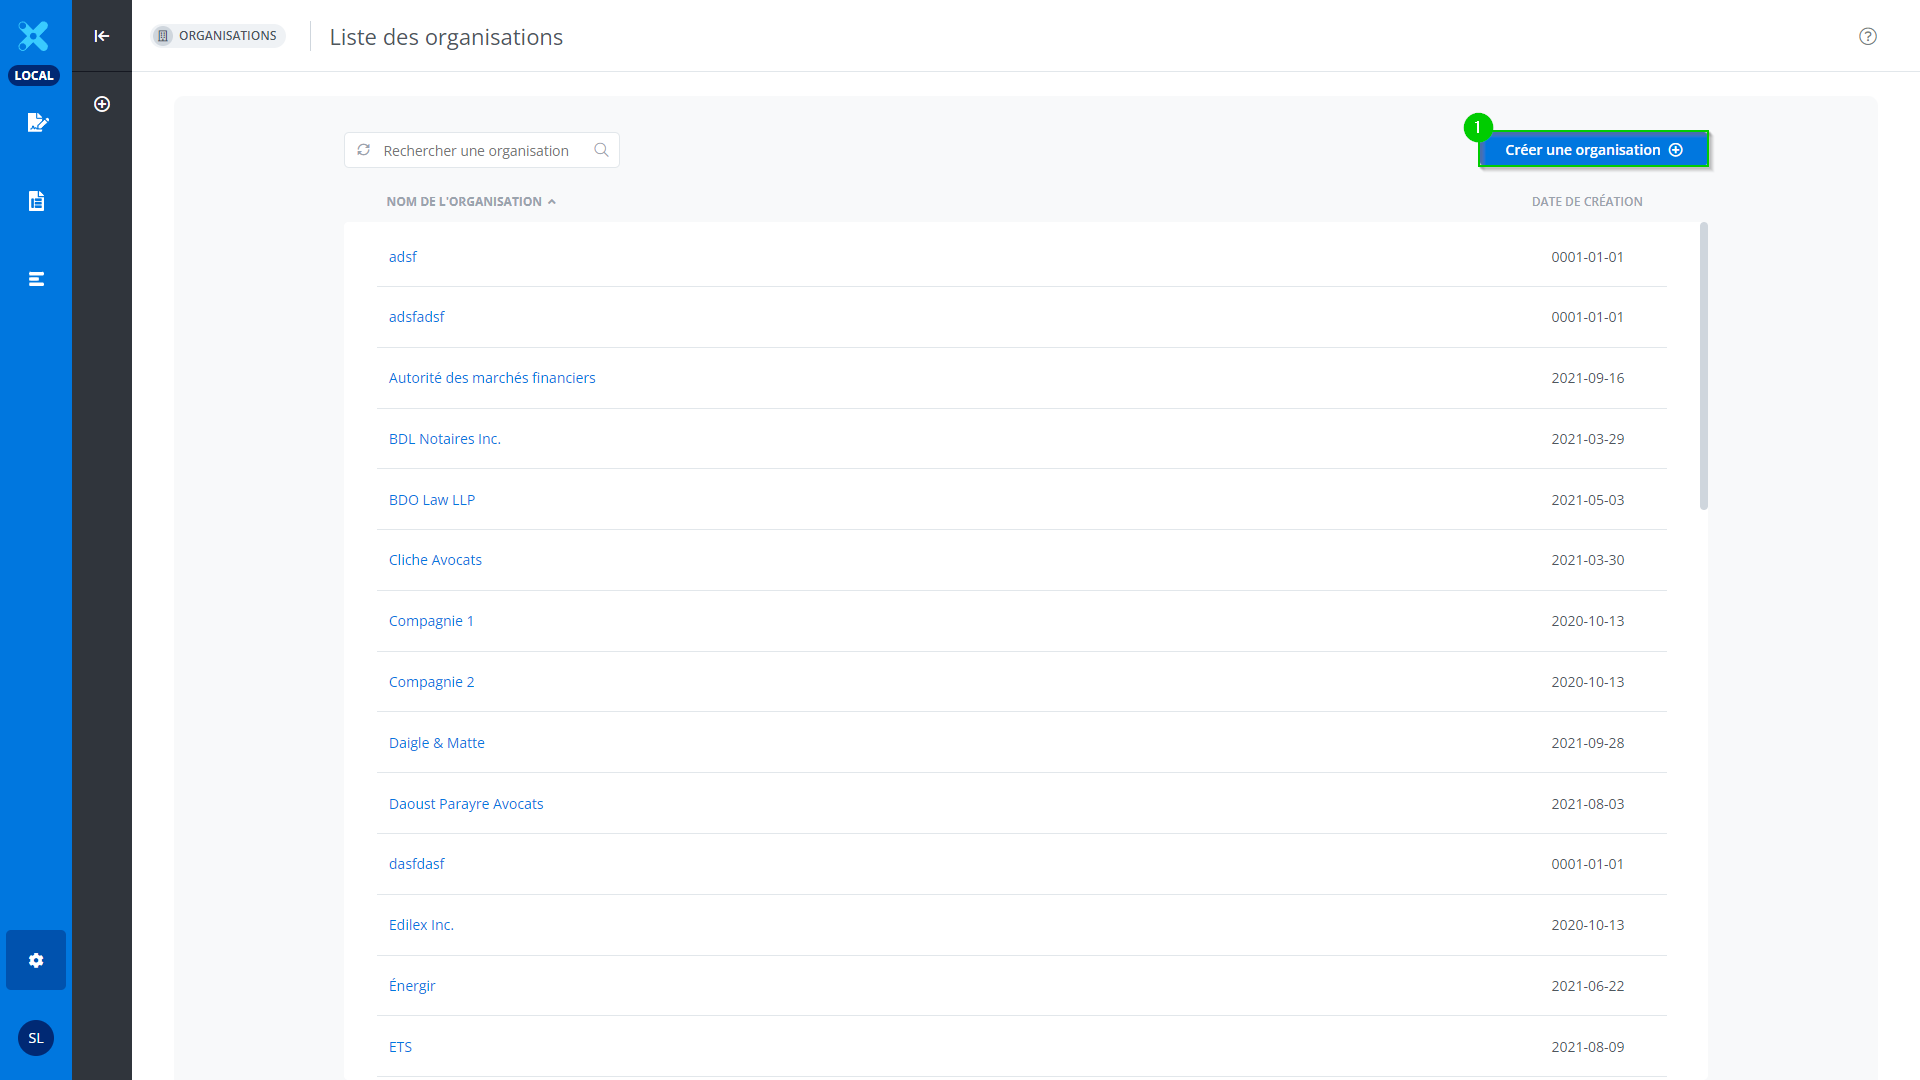Click the plus circle icon in the dark panel
The width and height of the screenshot is (1920, 1080).
pyautogui.click(x=102, y=104)
